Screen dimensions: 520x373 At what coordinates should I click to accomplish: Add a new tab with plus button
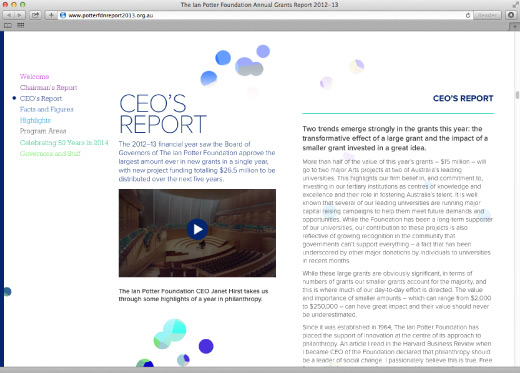tap(515, 27)
